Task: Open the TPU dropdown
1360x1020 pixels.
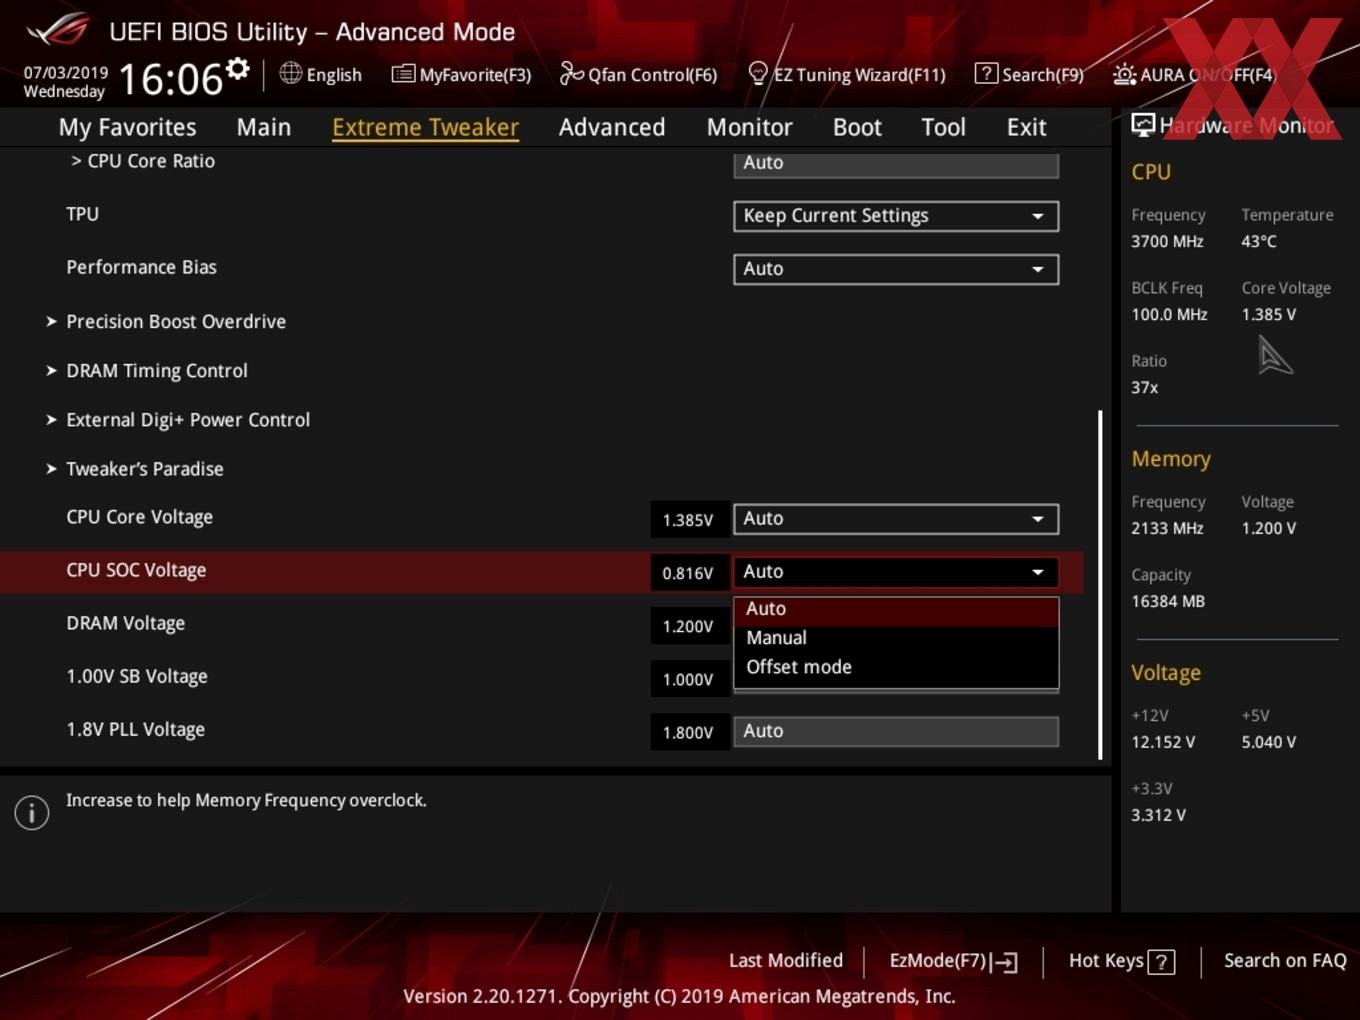Action: [x=896, y=216]
